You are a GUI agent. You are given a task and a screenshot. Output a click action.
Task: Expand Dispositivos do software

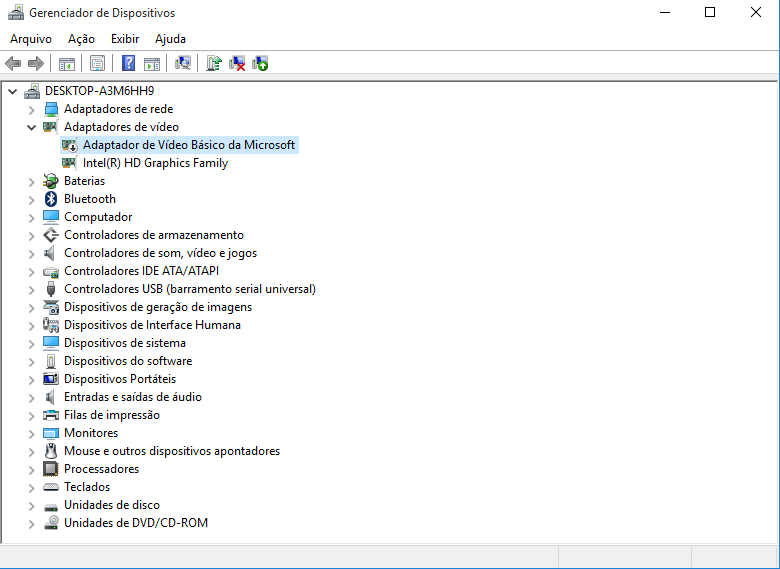click(31, 362)
